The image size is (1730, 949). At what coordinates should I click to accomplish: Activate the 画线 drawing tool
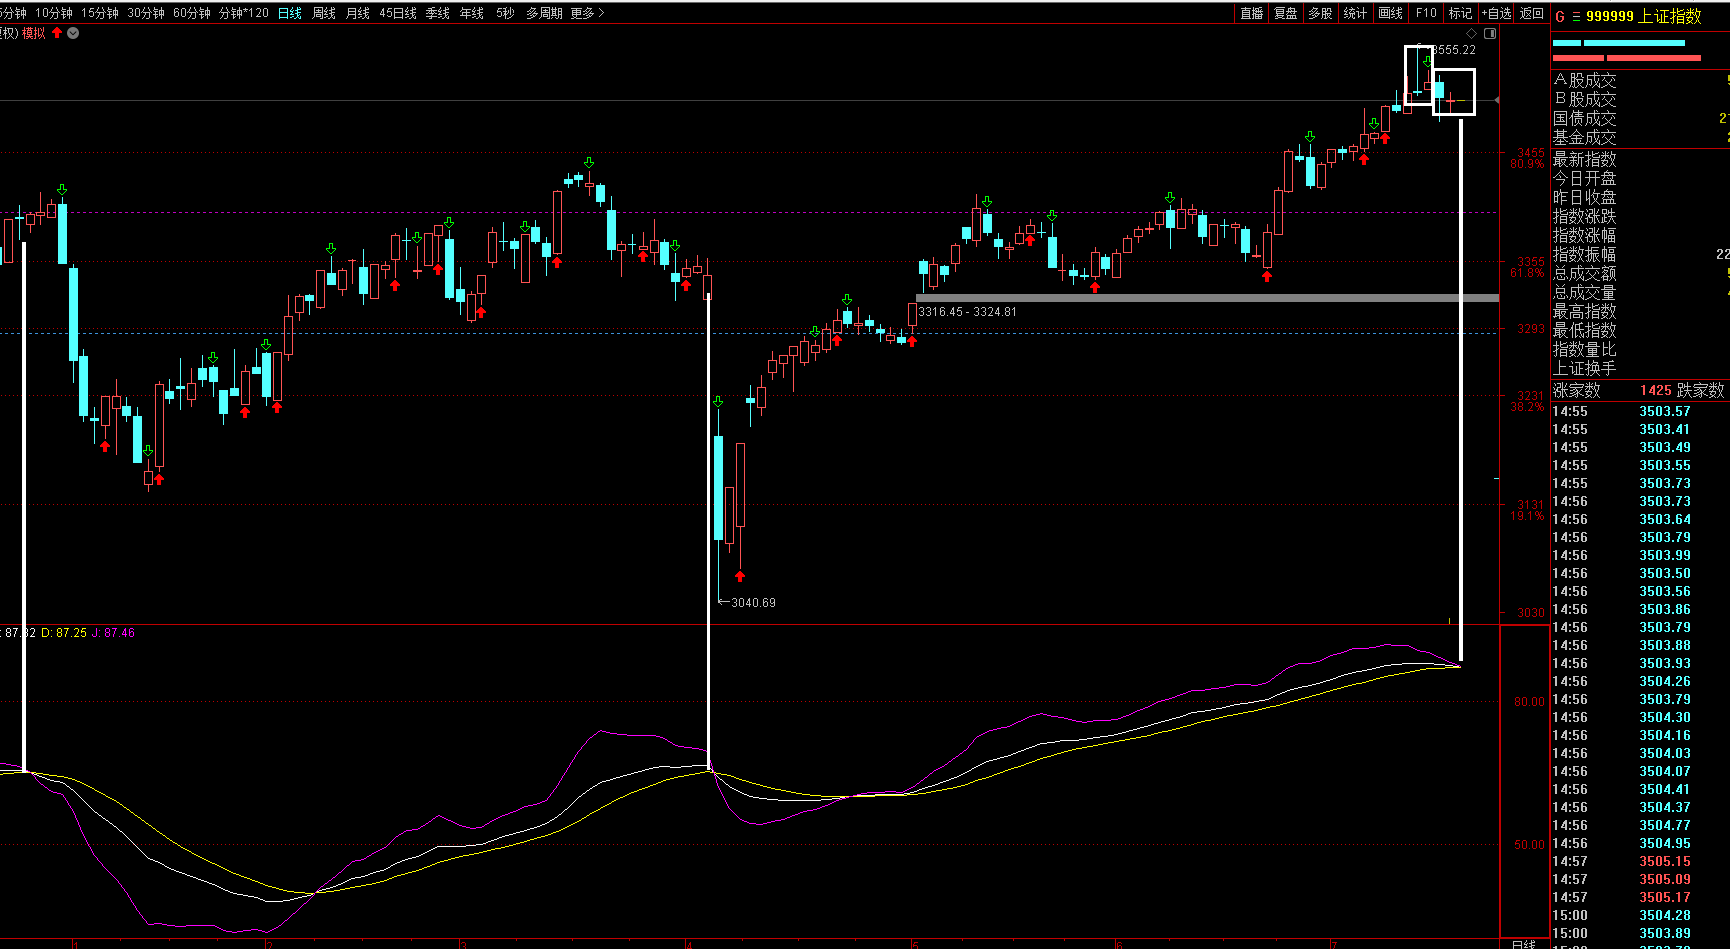(x=1390, y=13)
